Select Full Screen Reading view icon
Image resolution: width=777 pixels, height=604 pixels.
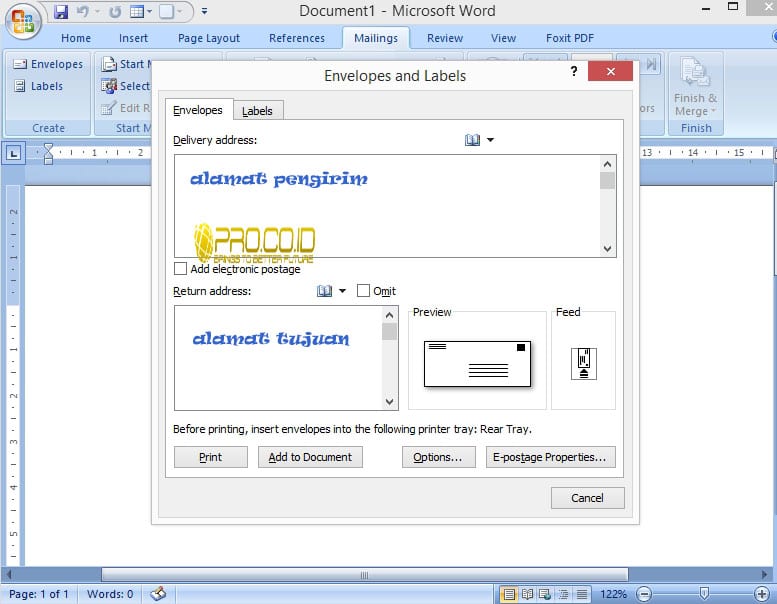(527, 594)
